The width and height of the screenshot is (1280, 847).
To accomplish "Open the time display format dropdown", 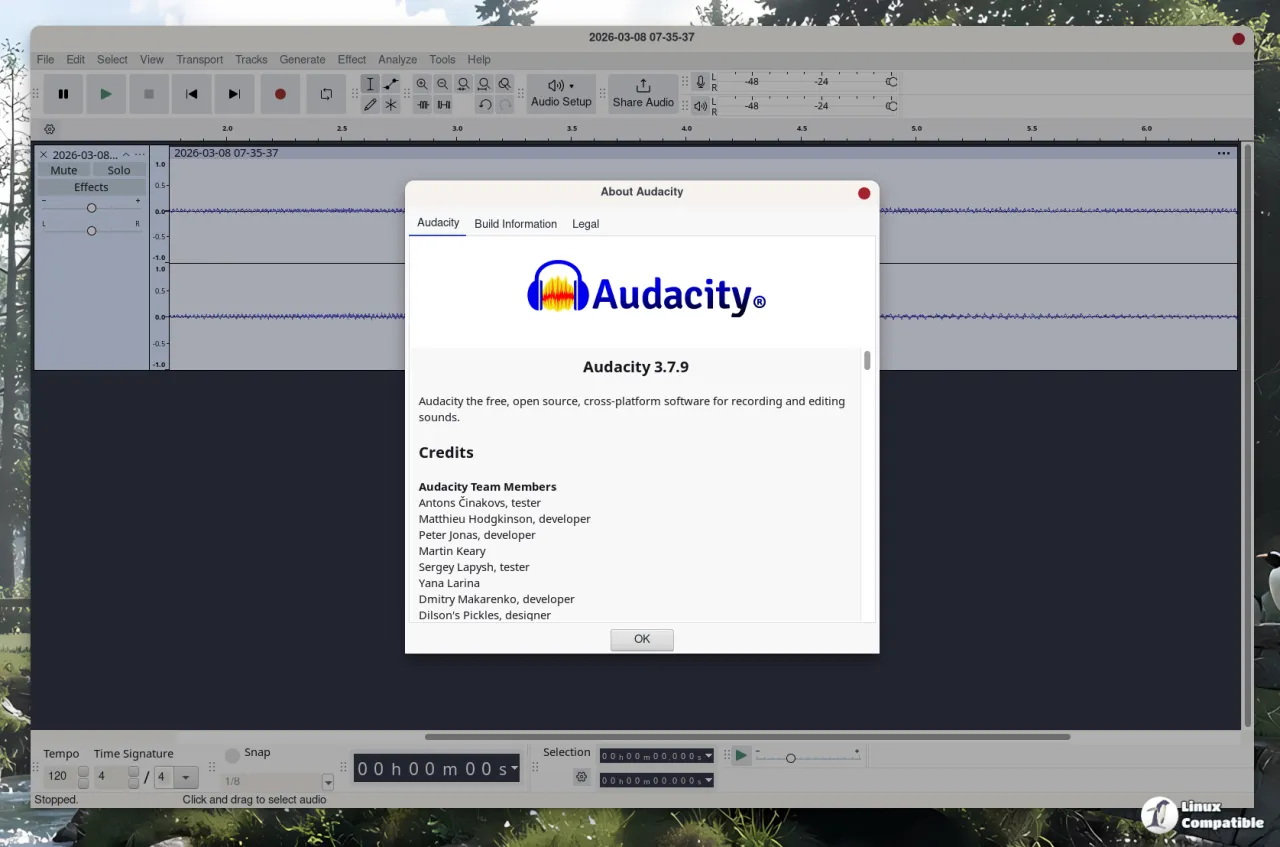I will [515, 768].
